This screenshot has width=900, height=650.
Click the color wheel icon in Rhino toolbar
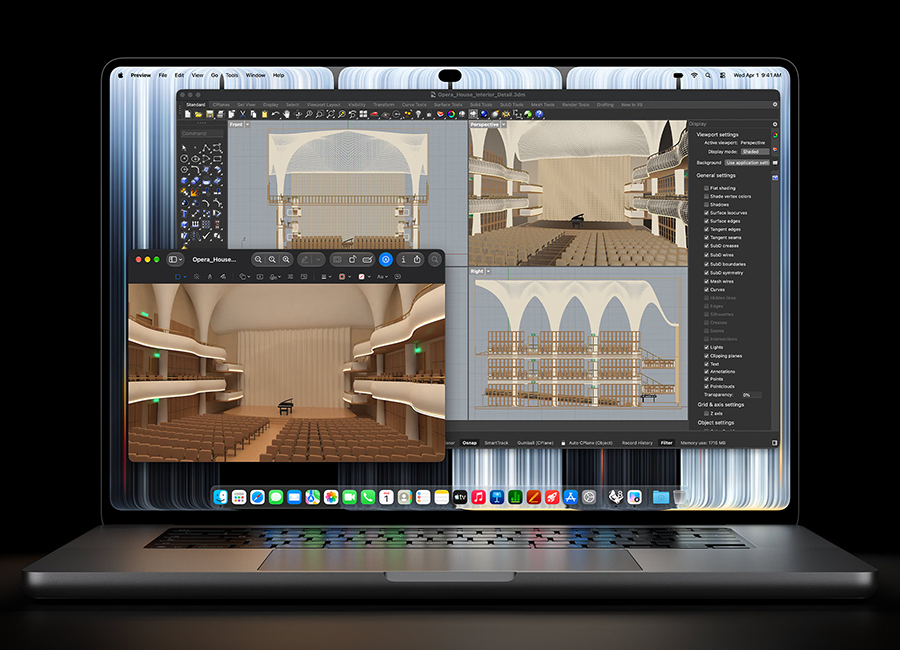click(x=452, y=114)
